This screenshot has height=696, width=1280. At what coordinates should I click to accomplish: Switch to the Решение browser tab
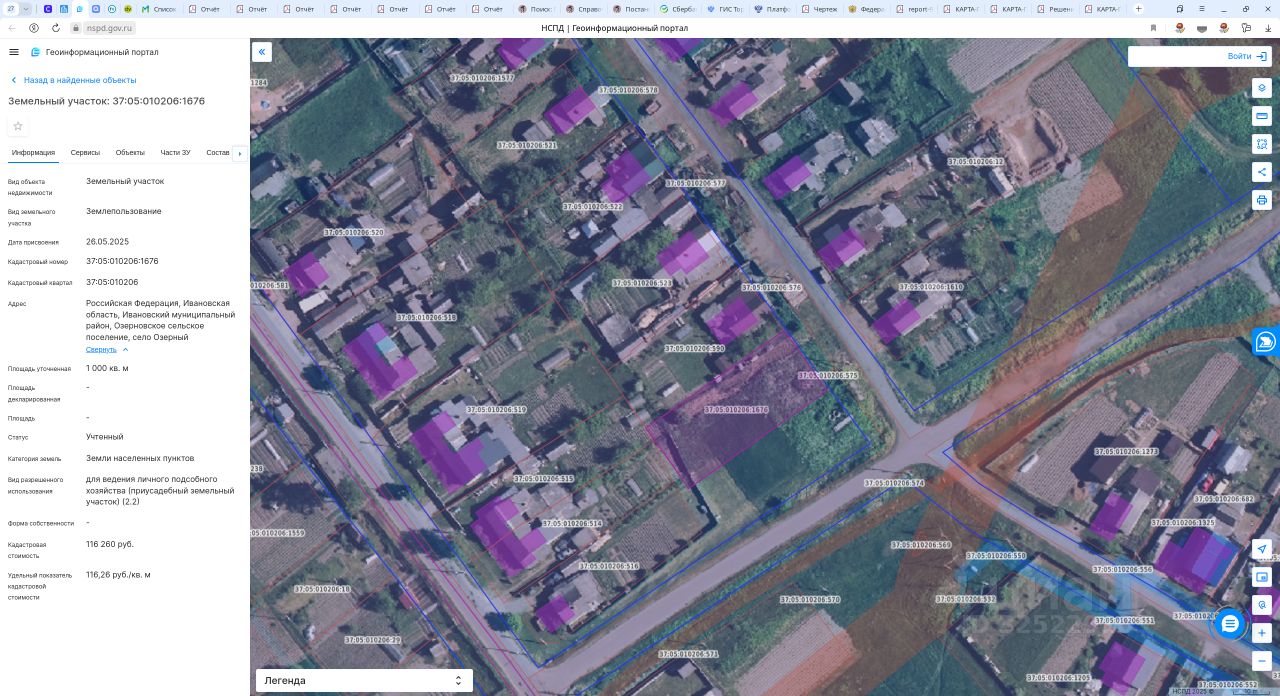click(1057, 9)
